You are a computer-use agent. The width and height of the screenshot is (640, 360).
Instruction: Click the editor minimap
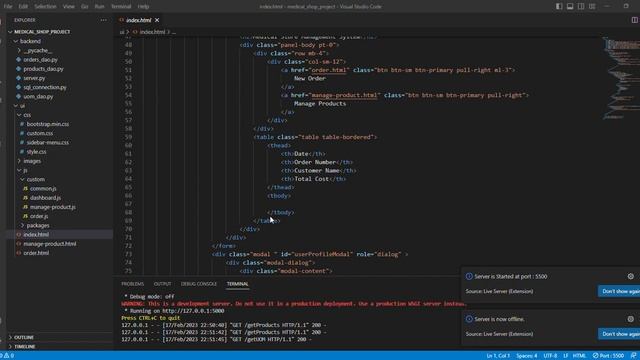pyautogui.click(x=621, y=78)
